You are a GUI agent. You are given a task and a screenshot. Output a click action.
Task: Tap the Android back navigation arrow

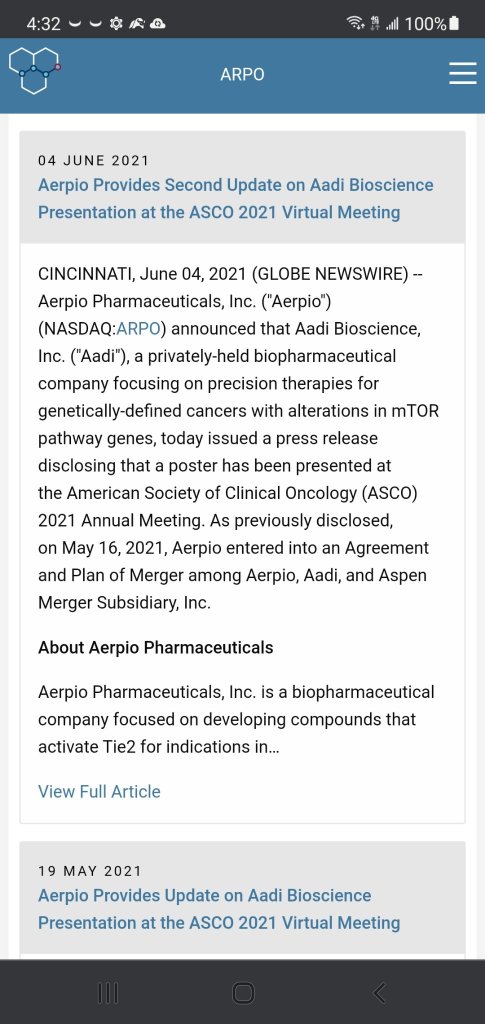point(379,993)
